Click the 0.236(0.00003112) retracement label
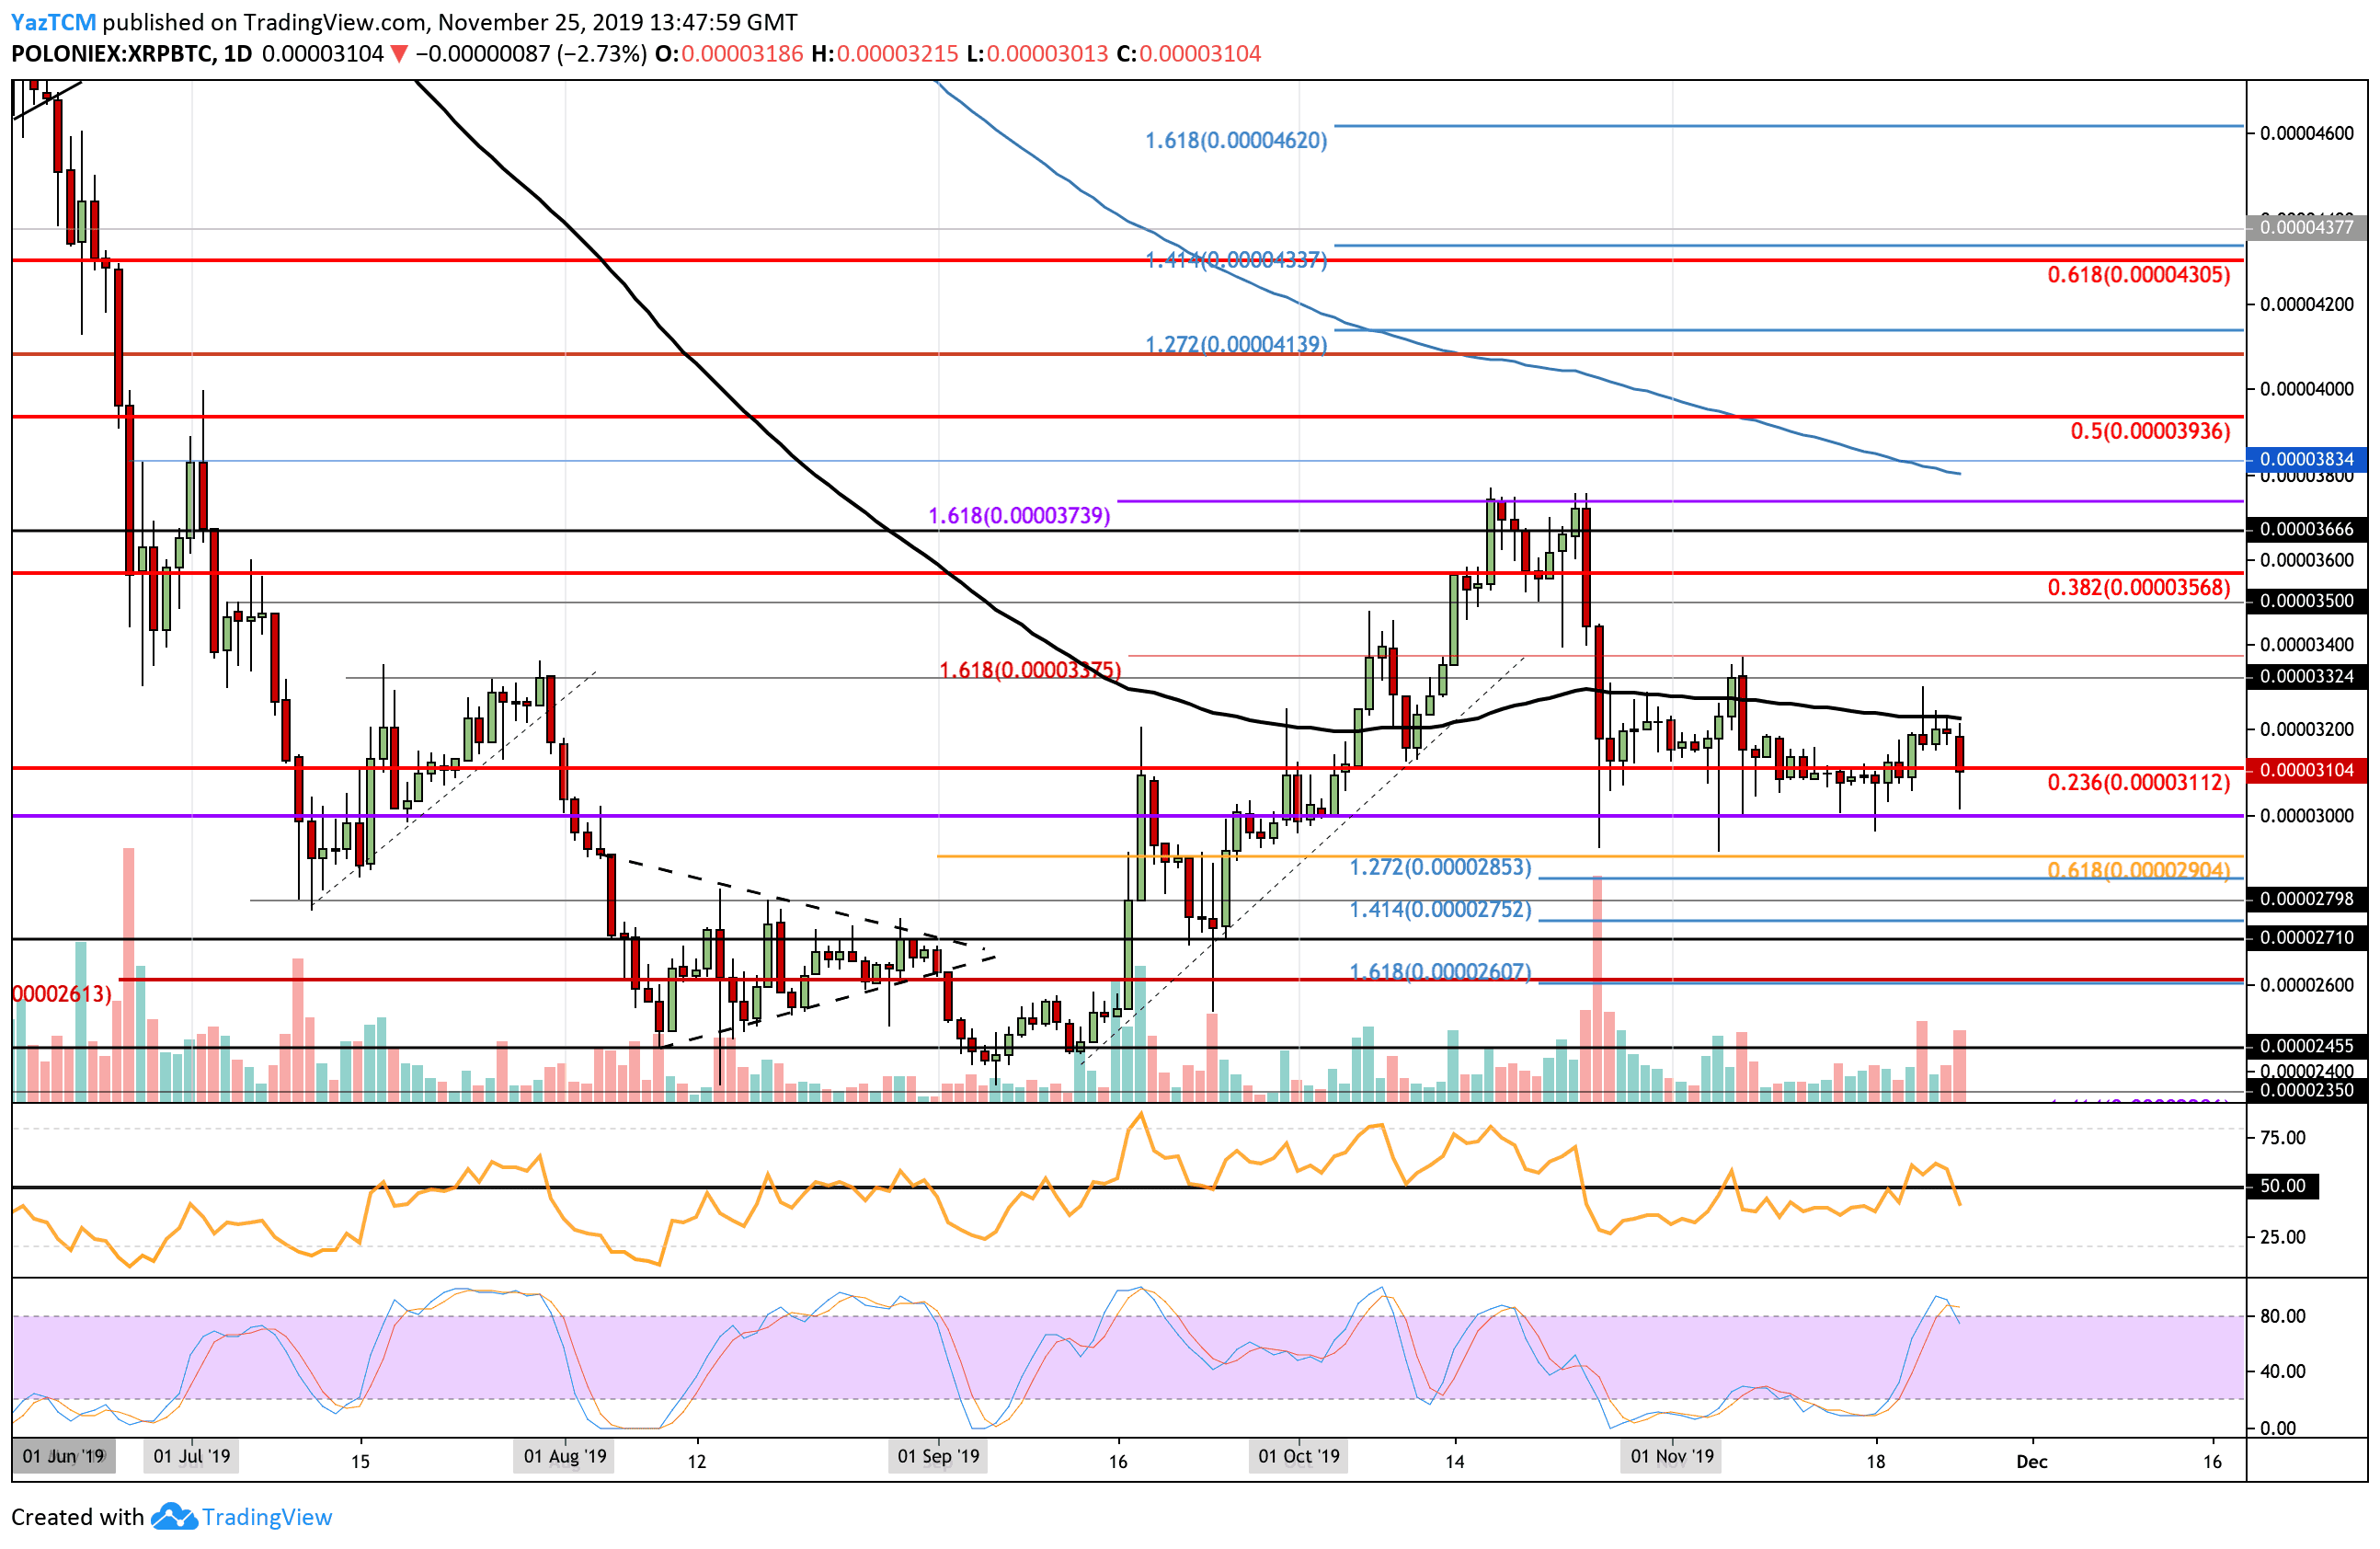This screenshot has height=1549, width=2380. (2138, 782)
